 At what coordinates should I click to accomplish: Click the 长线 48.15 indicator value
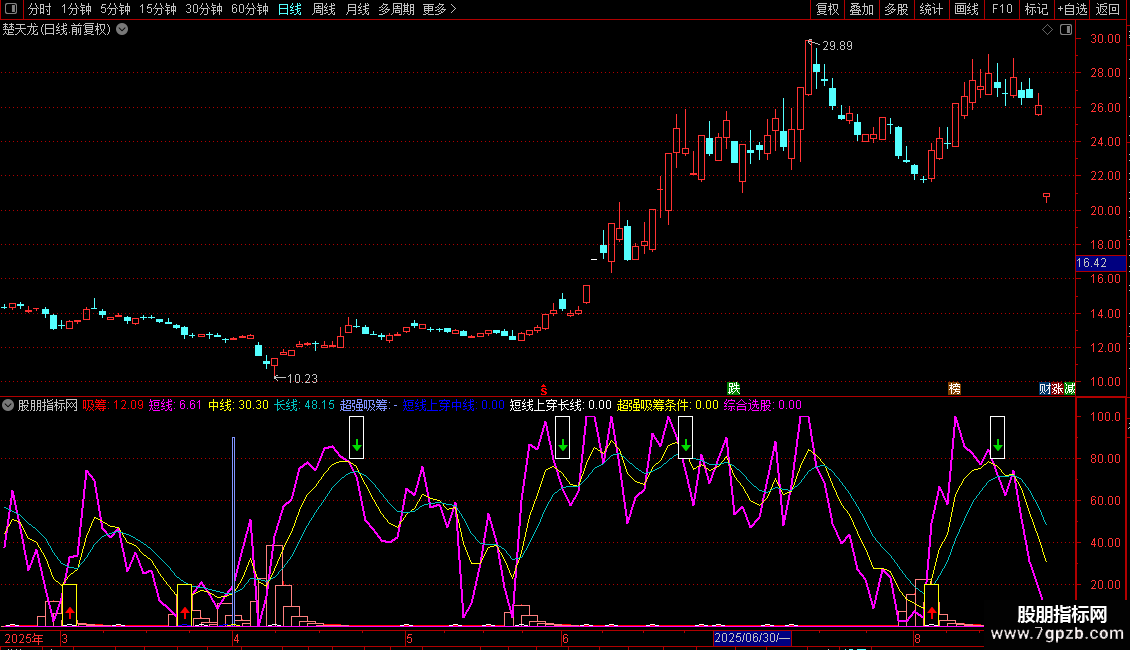pyautogui.click(x=304, y=405)
